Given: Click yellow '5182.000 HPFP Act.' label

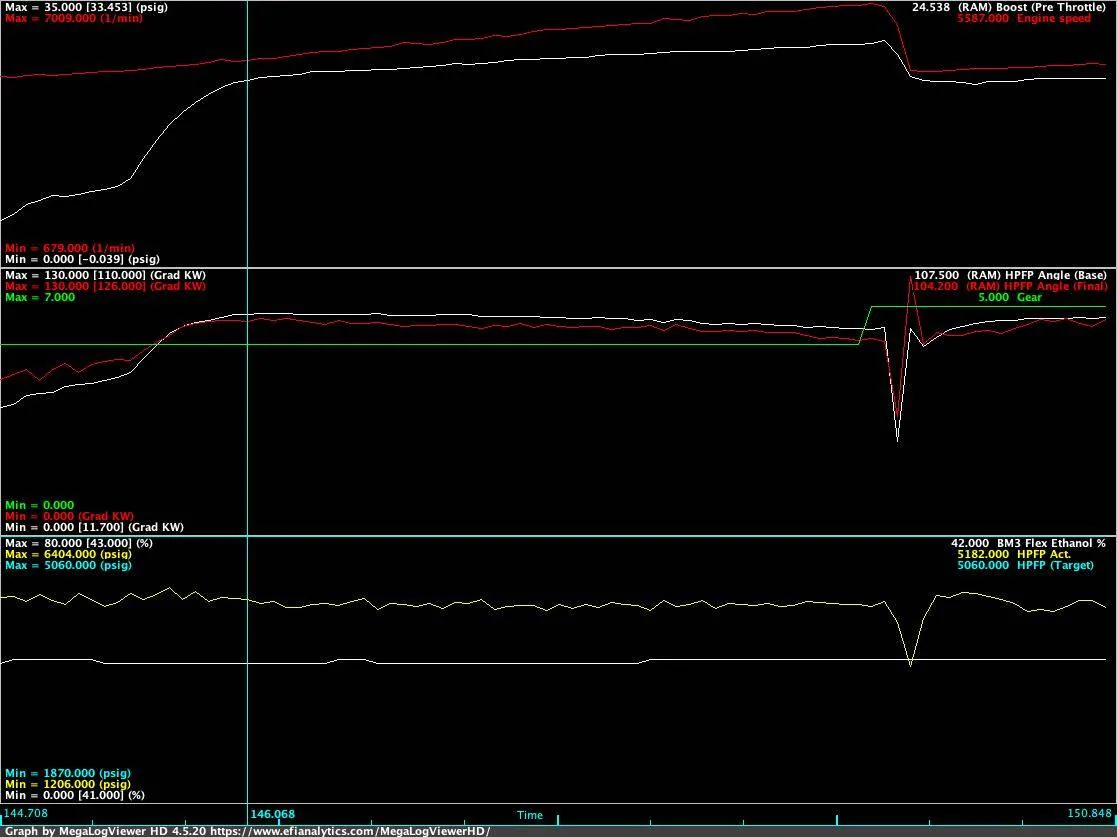Looking at the screenshot, I should (x=1014, y=554).
